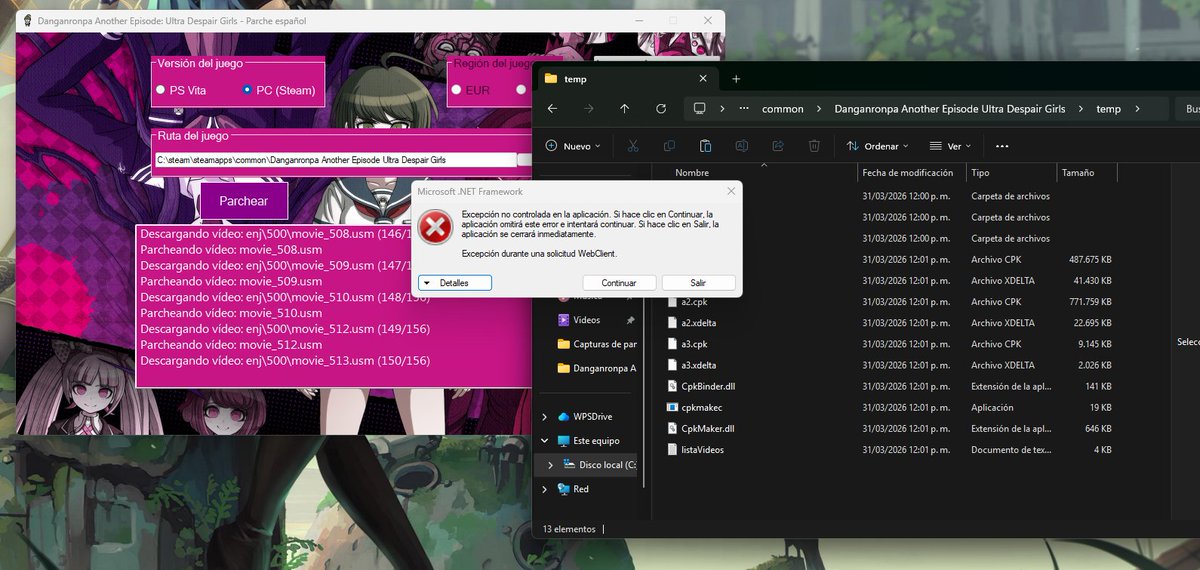Click the red error icon in the dialog
This screenshot has width=1200, height=570.
(434, 227)
